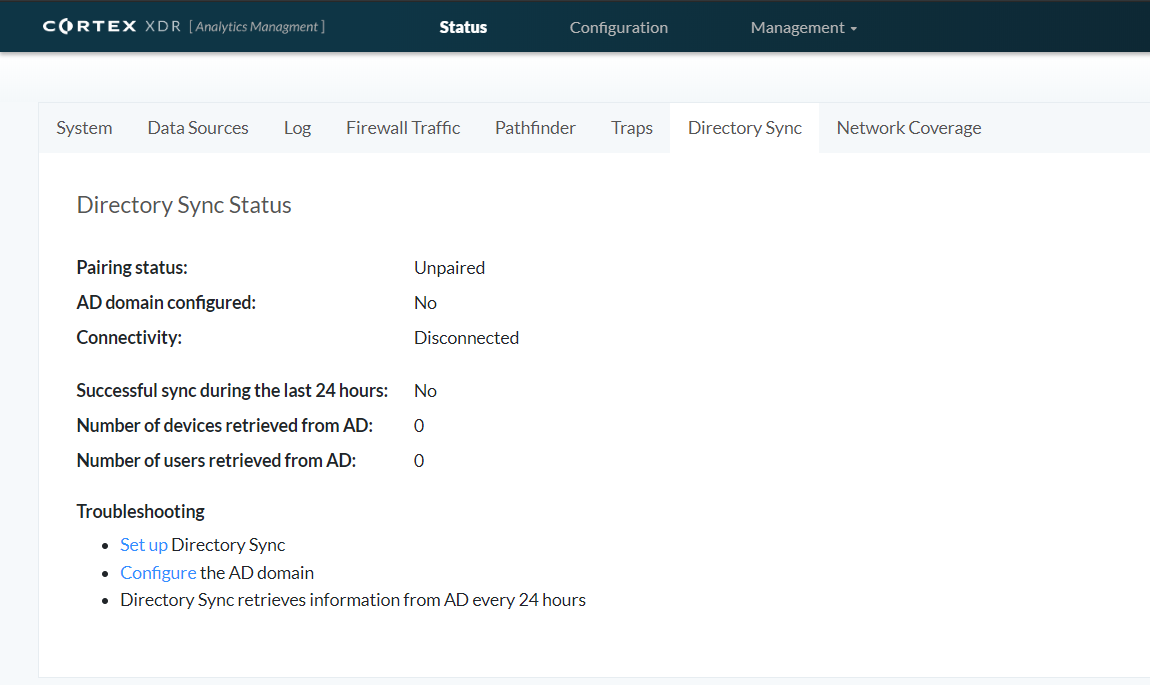
Task: Go to the Status page
Action: click(x=463, y=28)
